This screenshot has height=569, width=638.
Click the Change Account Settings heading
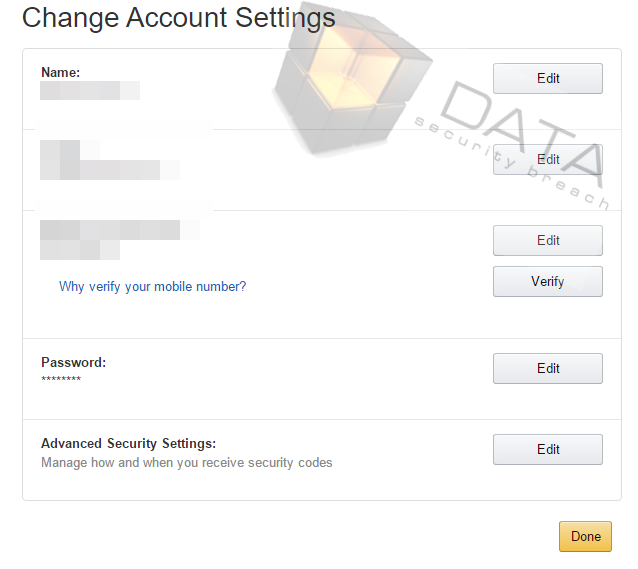[x=179, y=18]
